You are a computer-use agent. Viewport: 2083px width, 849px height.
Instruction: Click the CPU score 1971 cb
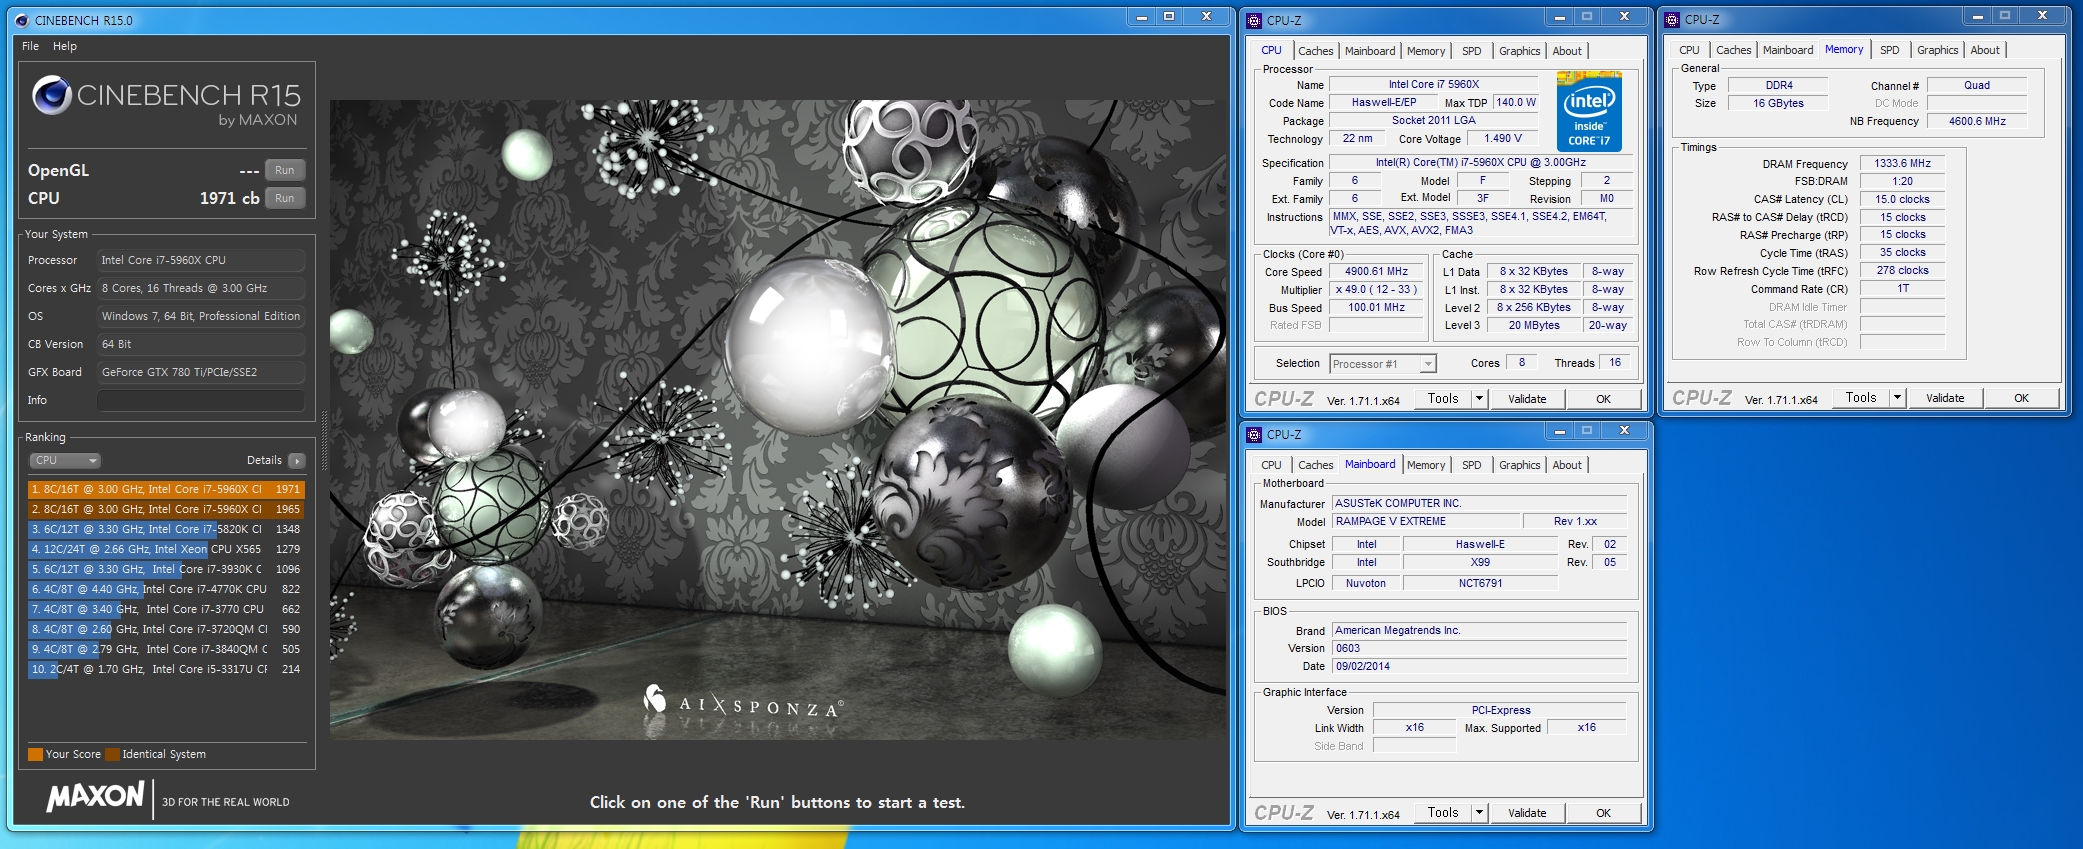pos(229,198)
